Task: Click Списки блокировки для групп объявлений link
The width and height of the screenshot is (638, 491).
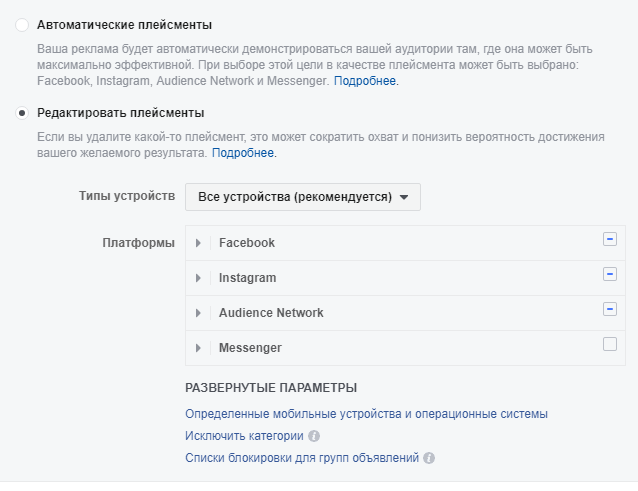Action: [x=302, y=458]
